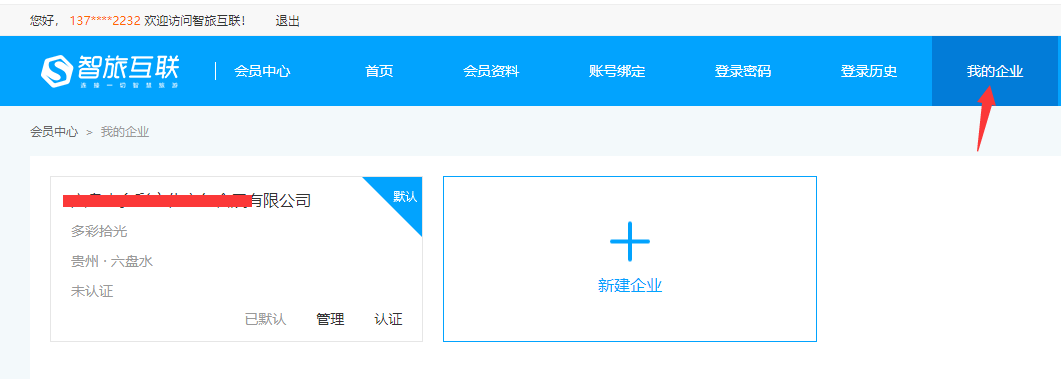Click the 管理 link on company card
Viewport: 1061px width, 379px height.
point(330,319)
